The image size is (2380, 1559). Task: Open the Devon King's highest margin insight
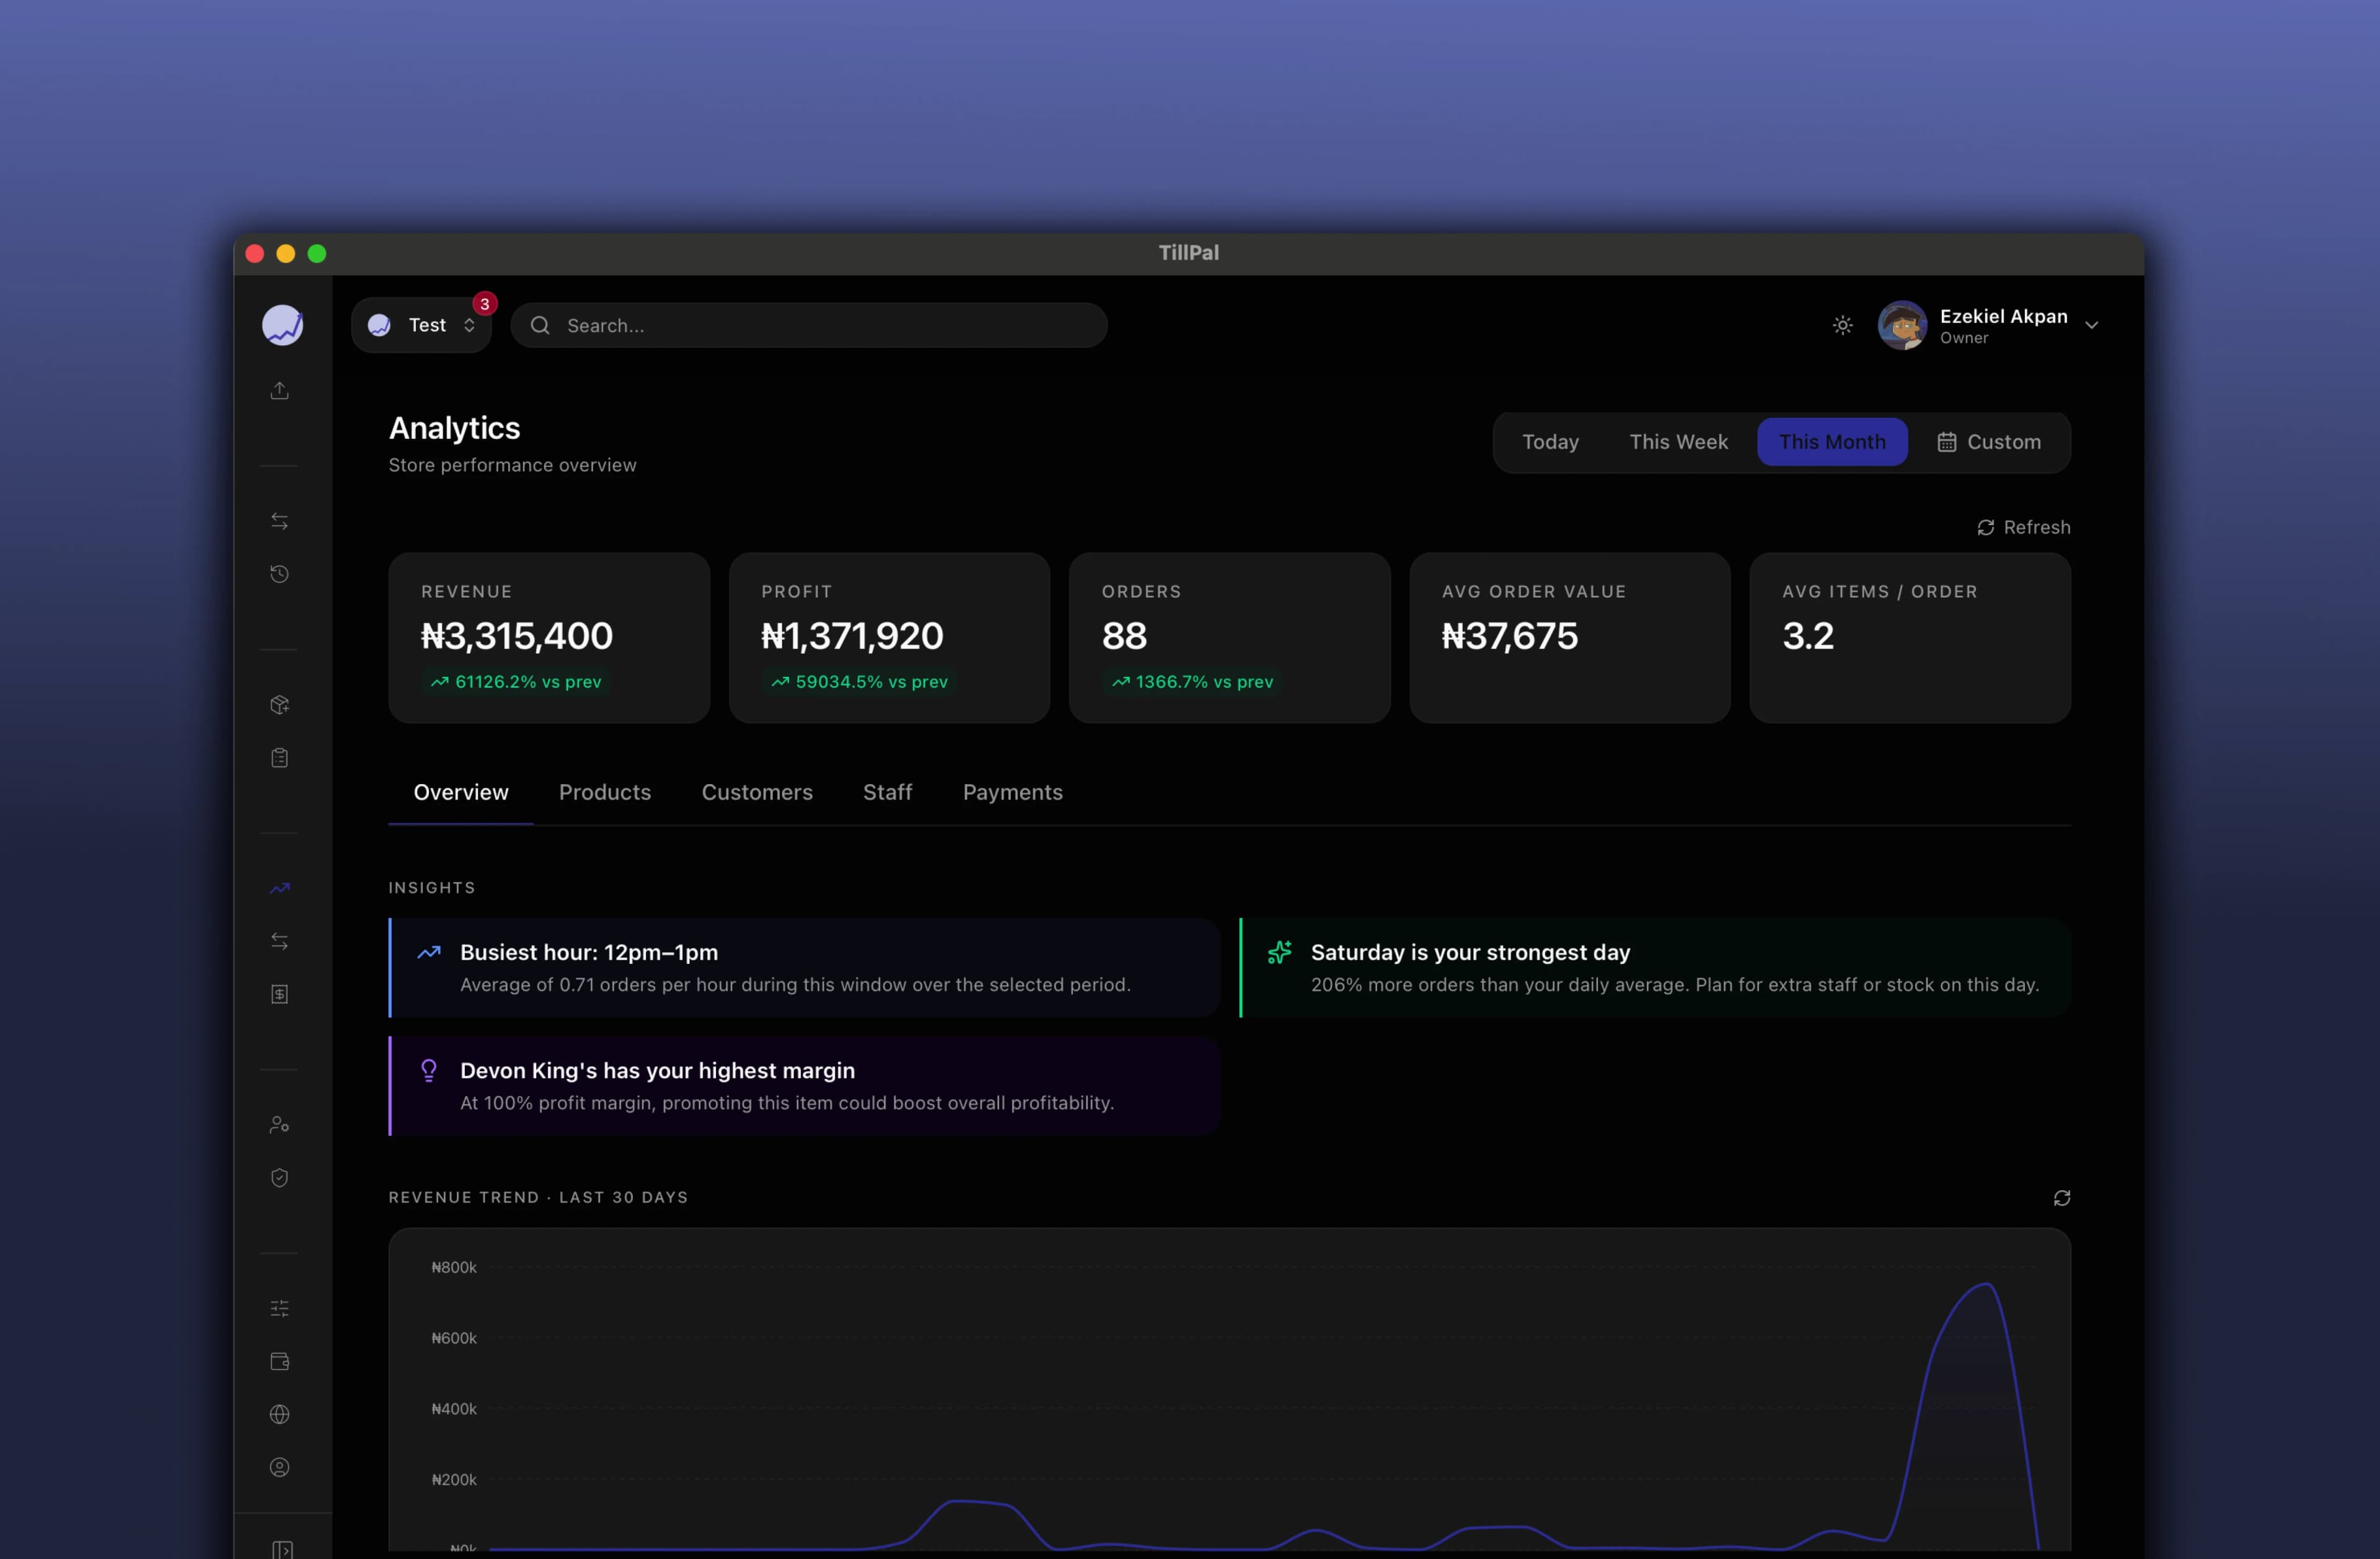point(804,1086)
